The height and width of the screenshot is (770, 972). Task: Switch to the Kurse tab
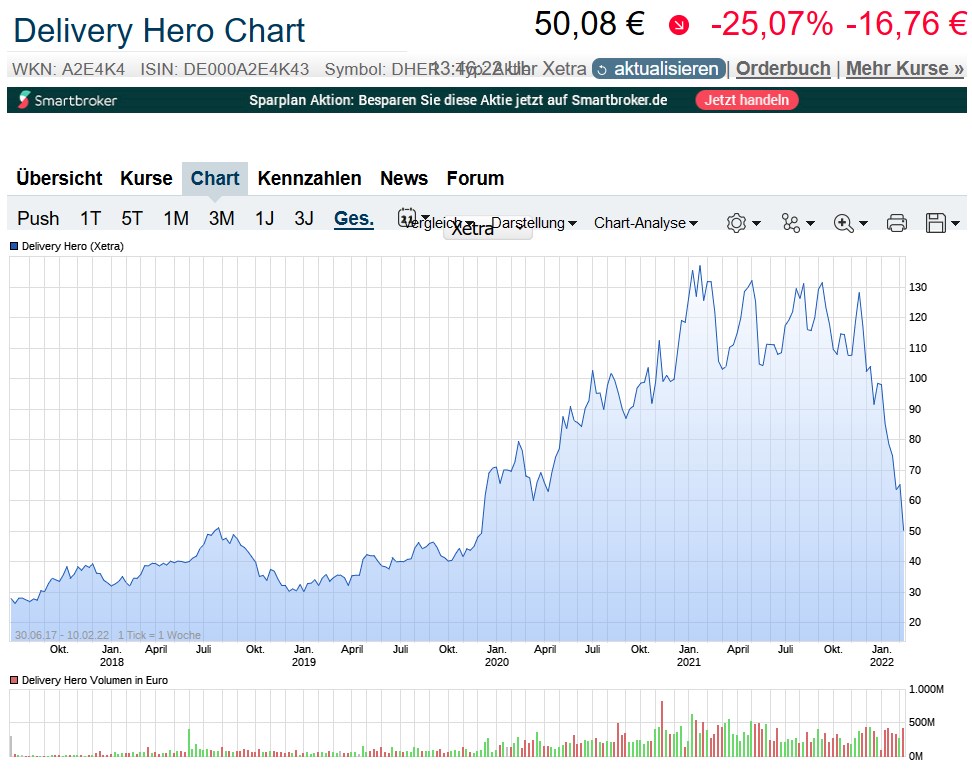click(x=146, y=179)
